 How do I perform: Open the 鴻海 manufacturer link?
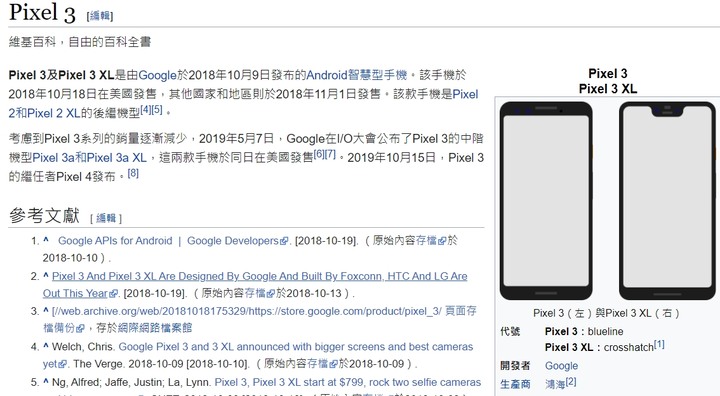coord(555,385)
